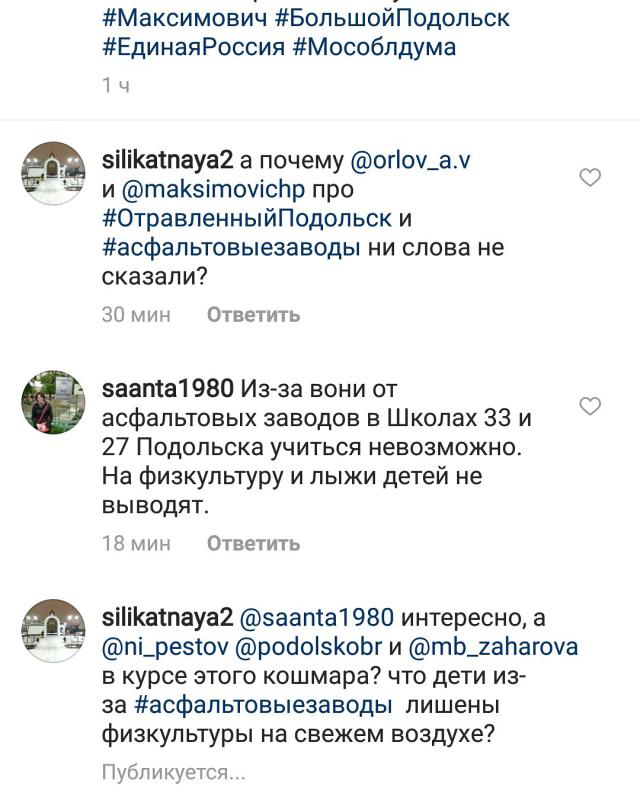Open #асфальтовыезаводы hashtag in first comment
Screen dimensions: 640x800
pyautogui.click(x=231, y=247)
